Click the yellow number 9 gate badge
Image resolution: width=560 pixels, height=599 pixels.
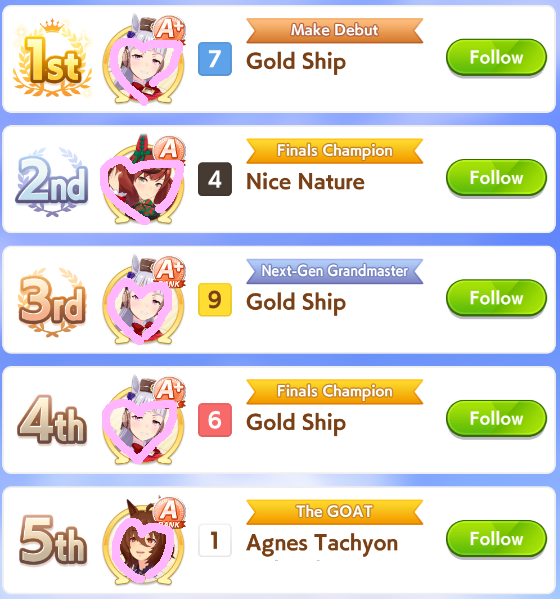click(x=215, y=300)
